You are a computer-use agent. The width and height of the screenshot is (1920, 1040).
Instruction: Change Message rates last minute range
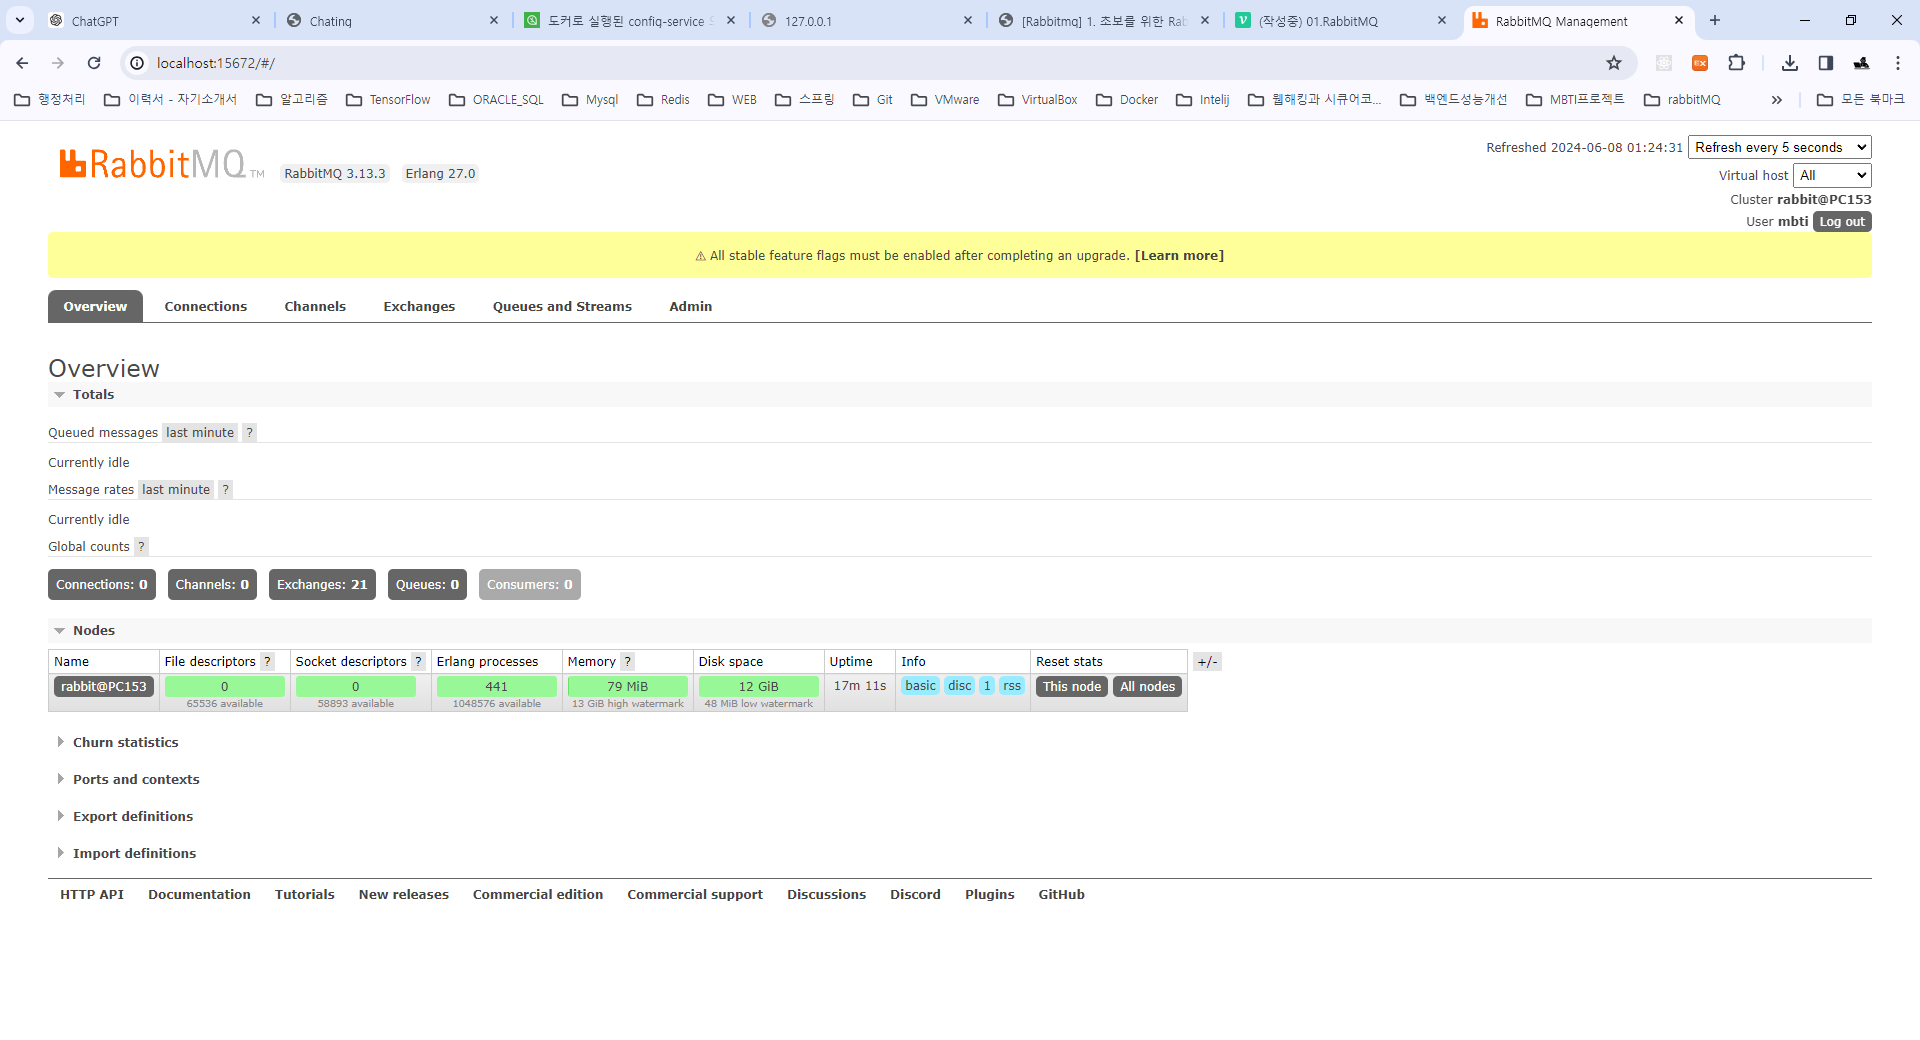(176, 490)
